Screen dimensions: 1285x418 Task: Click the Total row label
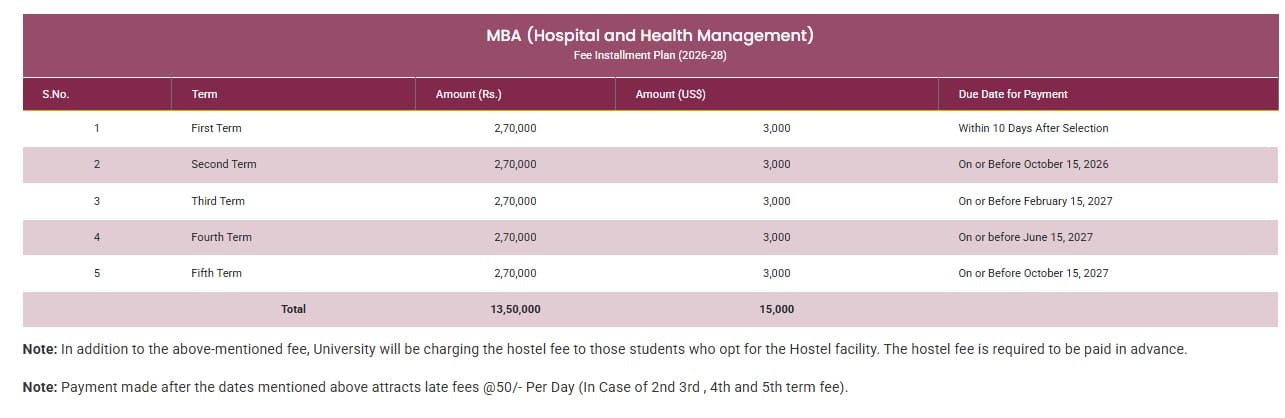[x=293, y=309]
